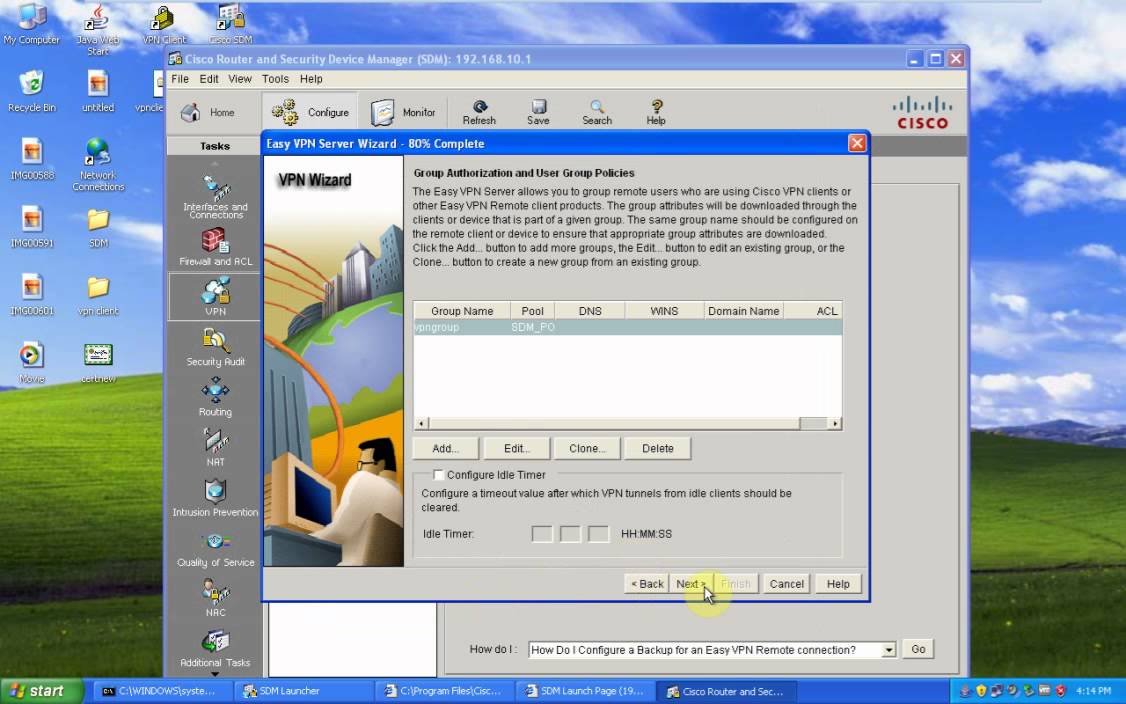Select the SDM folder on the desktop

click(x=98, y=228)
